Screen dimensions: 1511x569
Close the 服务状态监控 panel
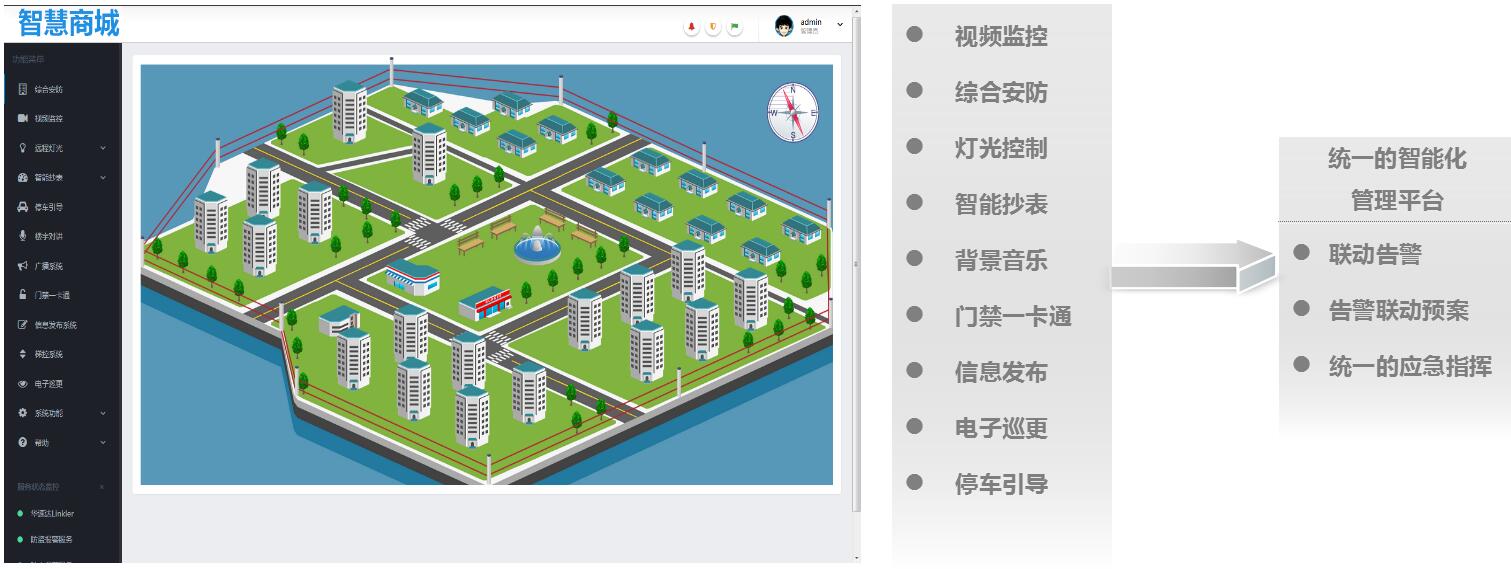point(102,487)
